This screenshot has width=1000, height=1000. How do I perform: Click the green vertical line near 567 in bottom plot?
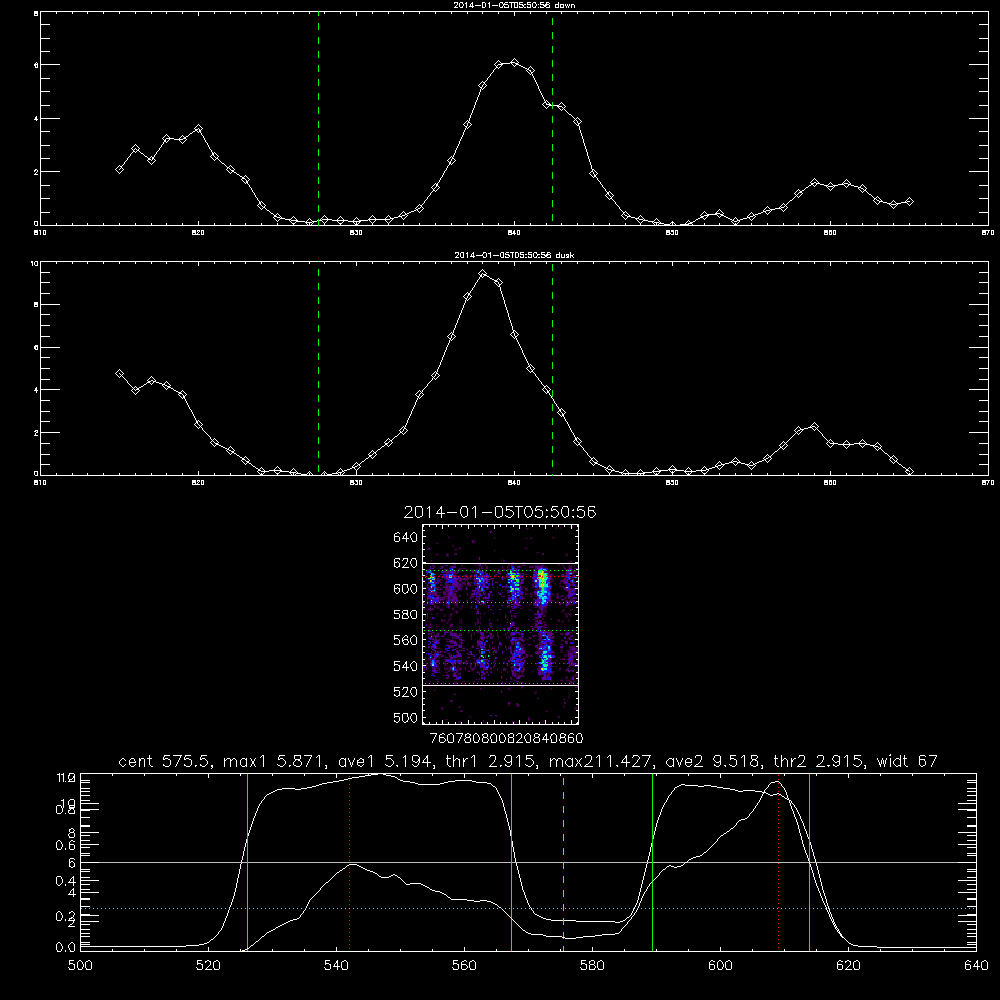tap(511, 861)
